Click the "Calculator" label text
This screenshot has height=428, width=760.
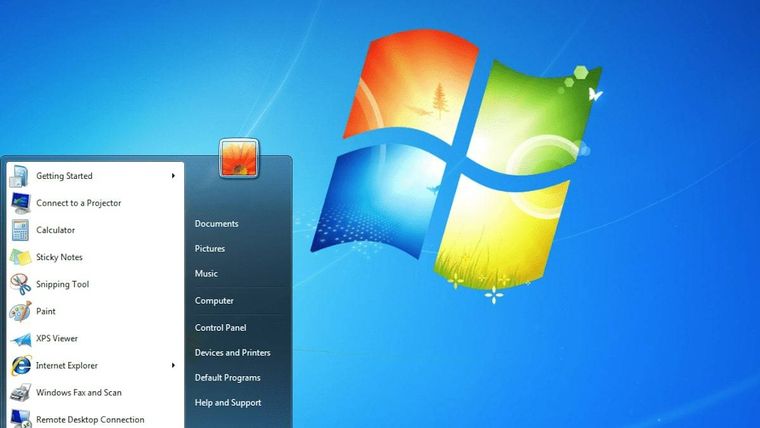tap(55, 230)
